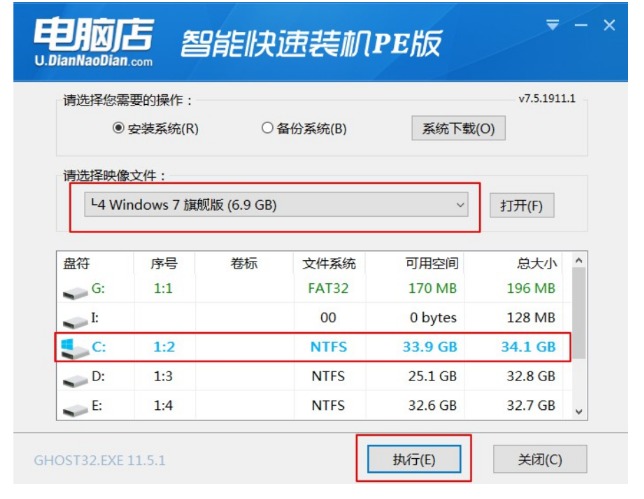
Task: Click the 25.1 GB free space cell
Action: coord(432,376)
